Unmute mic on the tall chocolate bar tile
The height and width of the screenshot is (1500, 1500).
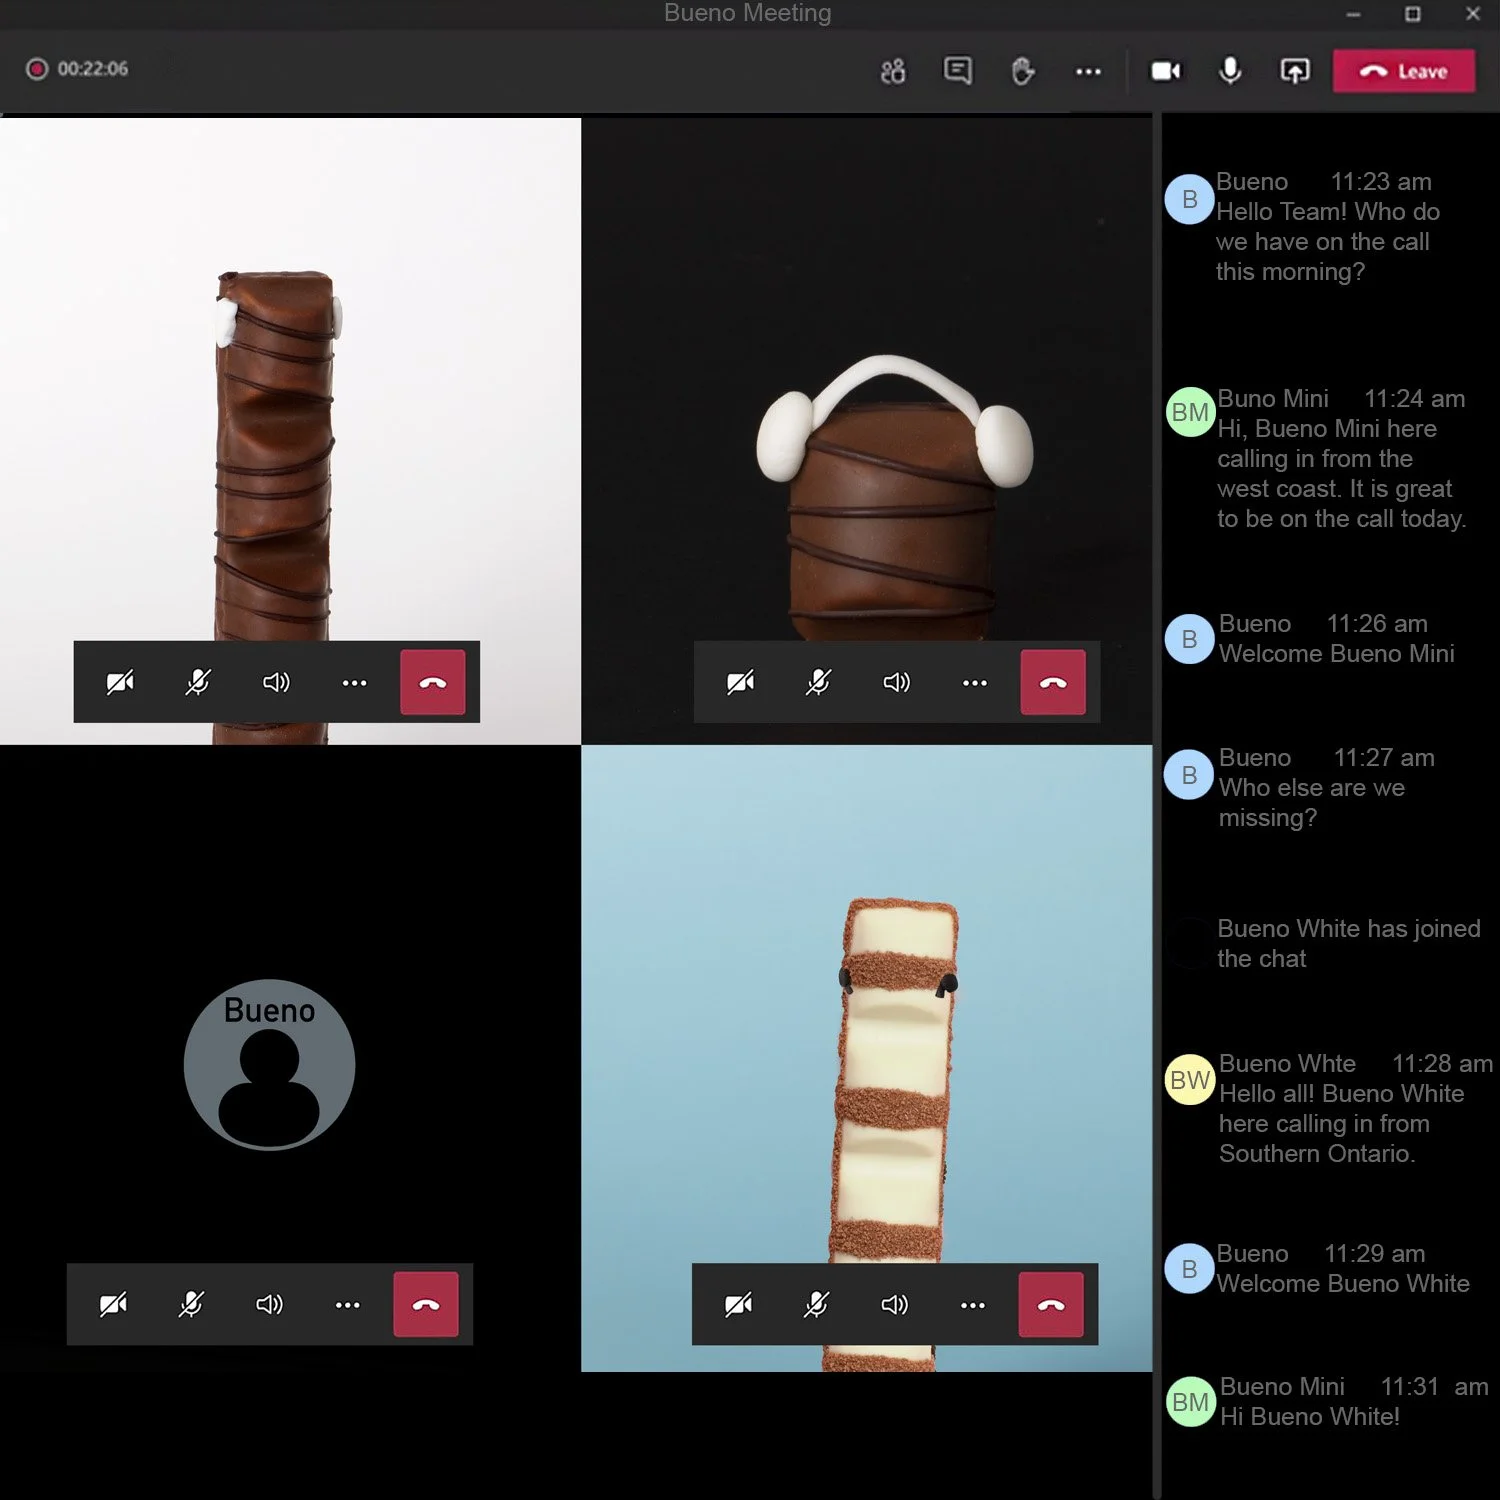point(198,683)
